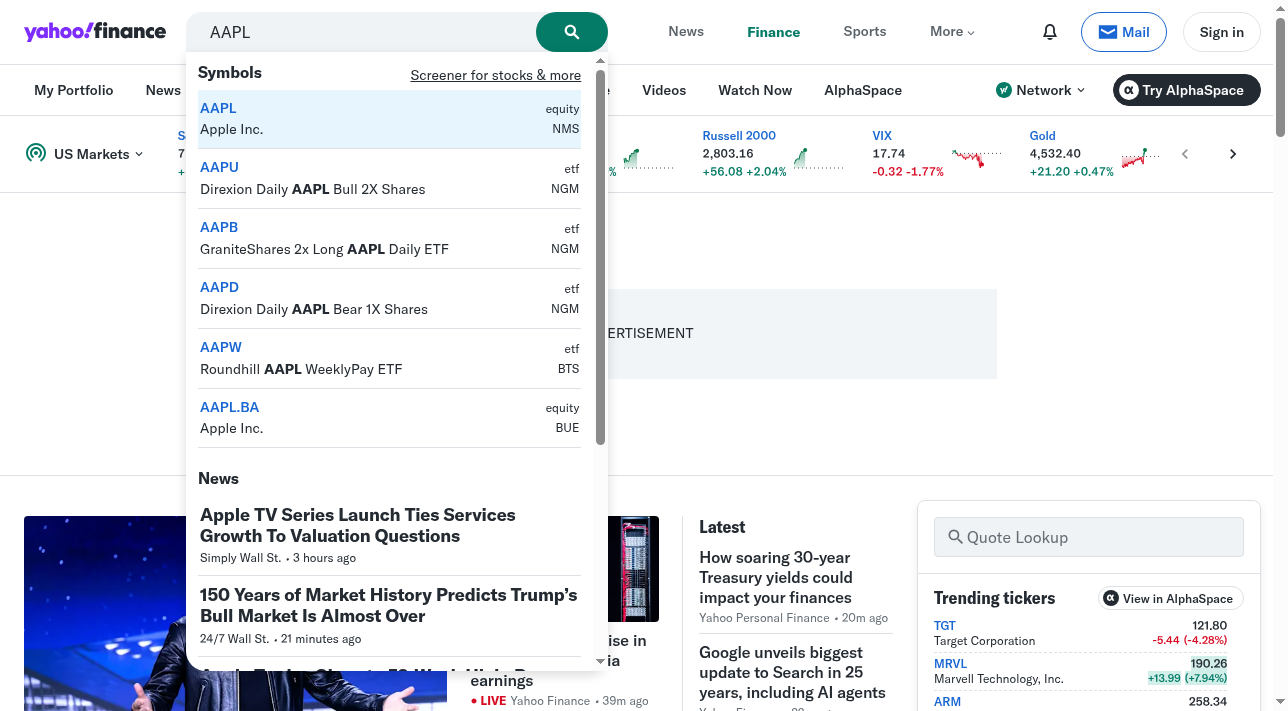Open the Watch Now menu item
Image resolution: width=1288 pixels, height=711 pixels.
pos(755,90)
